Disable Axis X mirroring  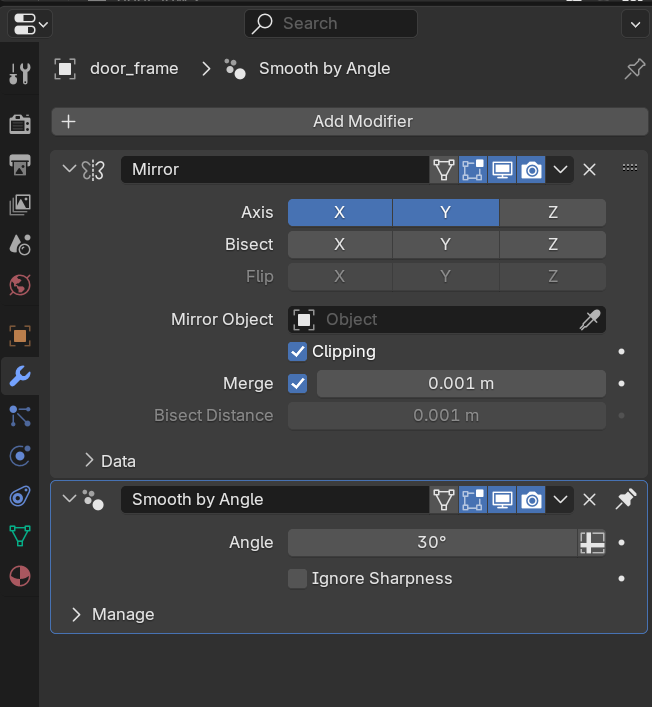click(x=340, y=212)
